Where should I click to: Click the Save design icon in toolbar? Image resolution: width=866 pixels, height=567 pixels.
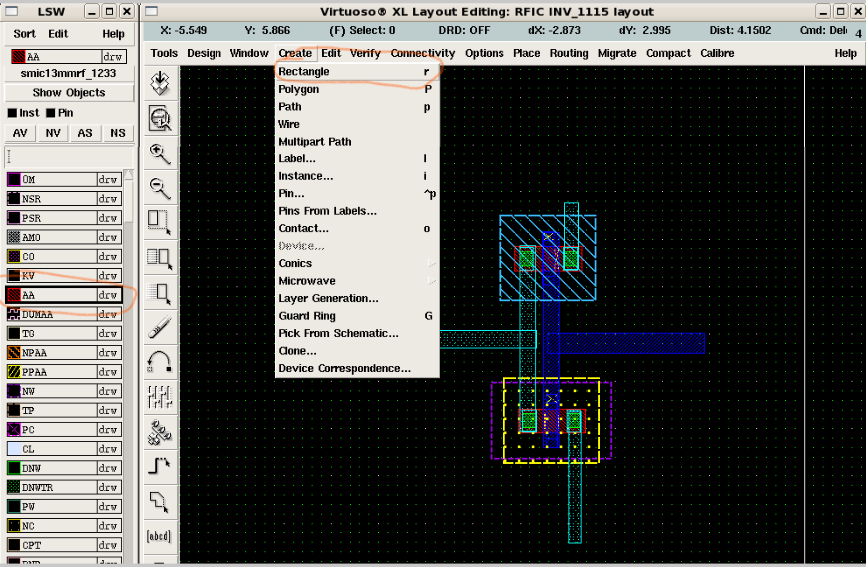click(160, 83)
